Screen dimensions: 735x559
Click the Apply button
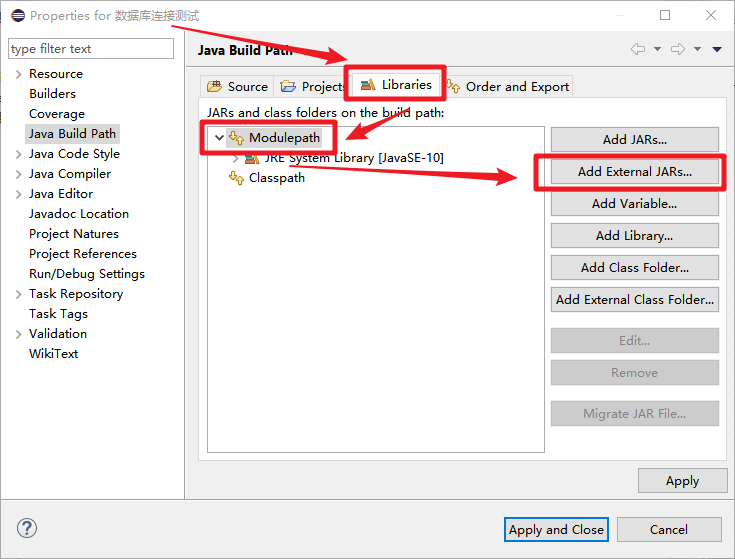click(682, 480)
